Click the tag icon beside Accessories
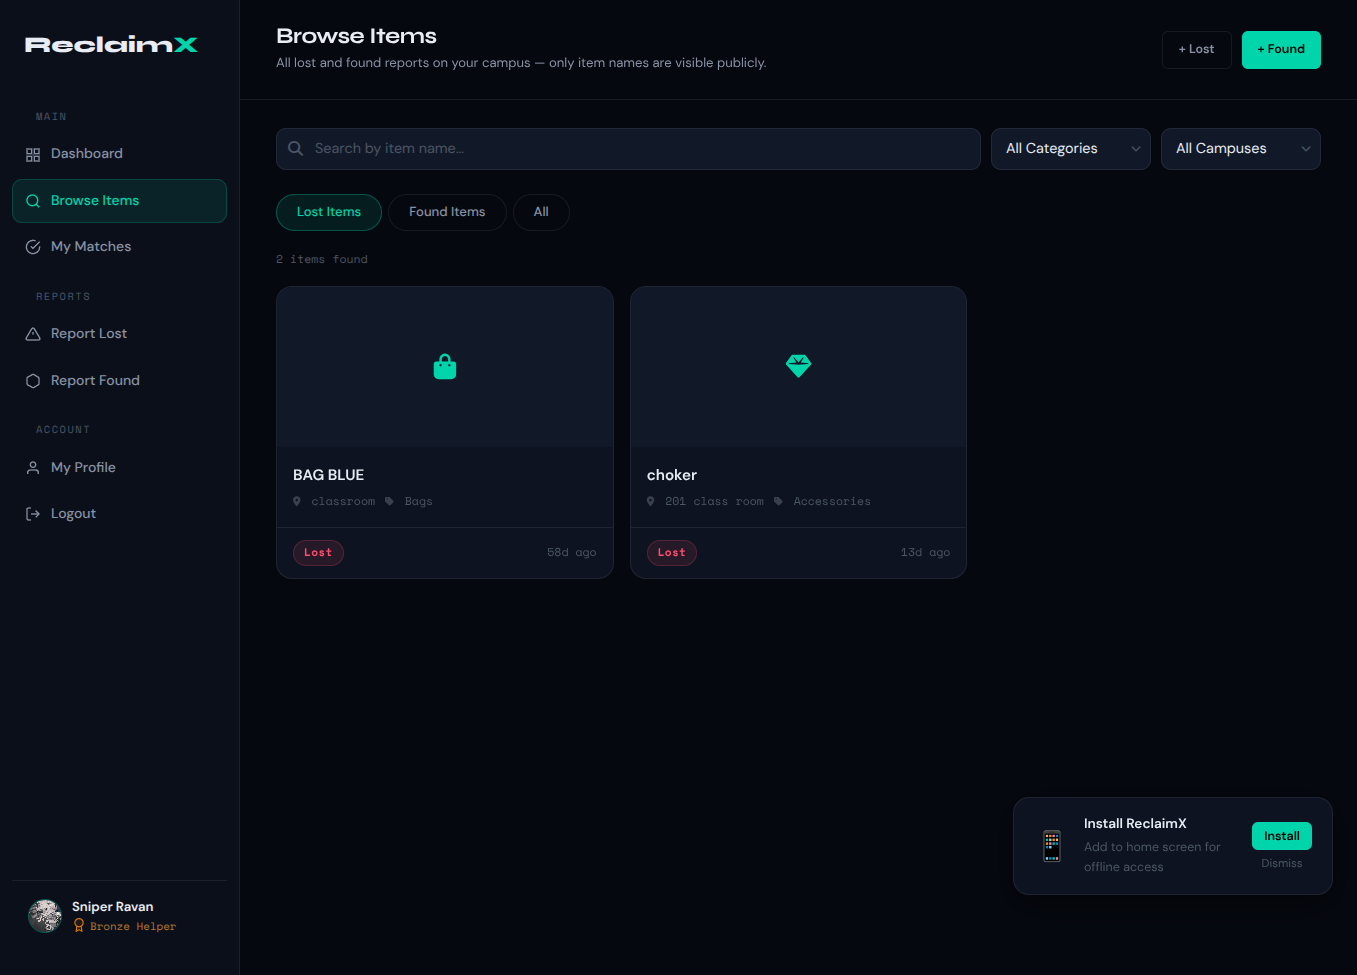The image size is (1357, 975). tap(778, 501)
